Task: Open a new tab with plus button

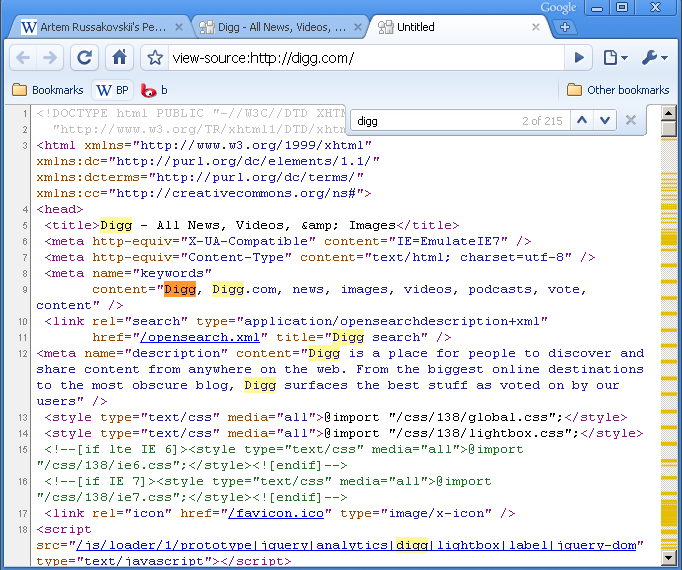Action: 565,27
